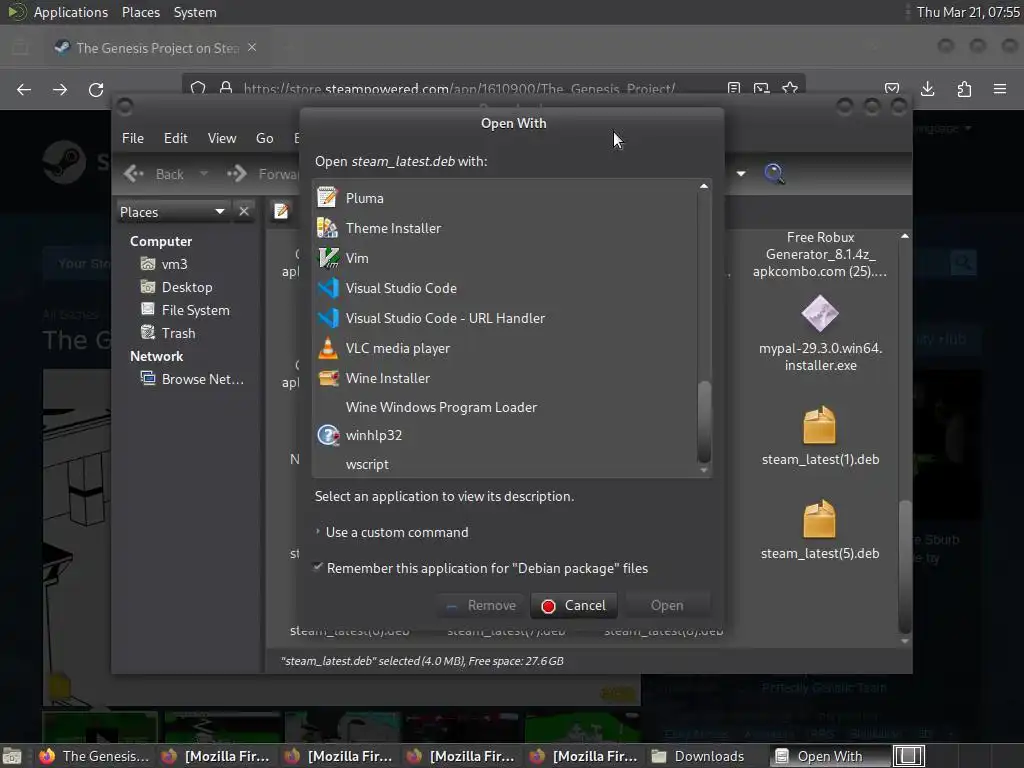This screenshot has height=768, width=1024.
Task: Select Free Robux Generator file label
Action: point(820,254)
